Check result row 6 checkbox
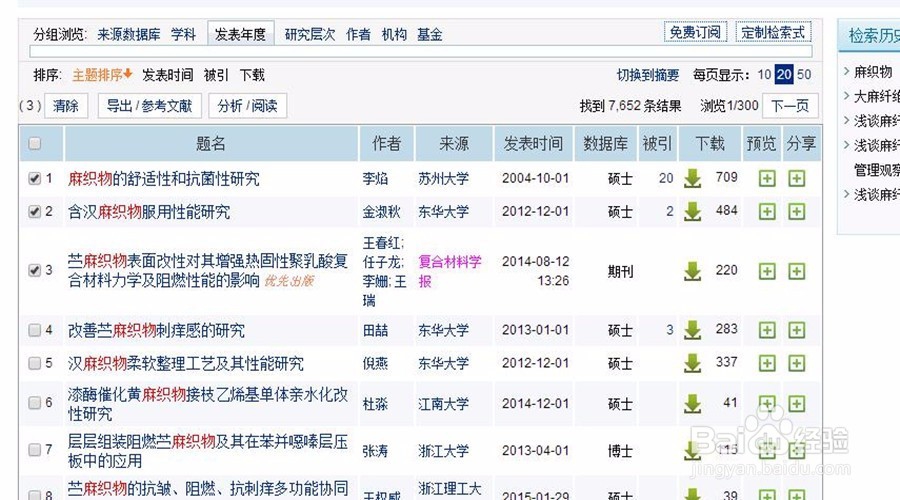This screenshot has height=500, width=900. 34,402
